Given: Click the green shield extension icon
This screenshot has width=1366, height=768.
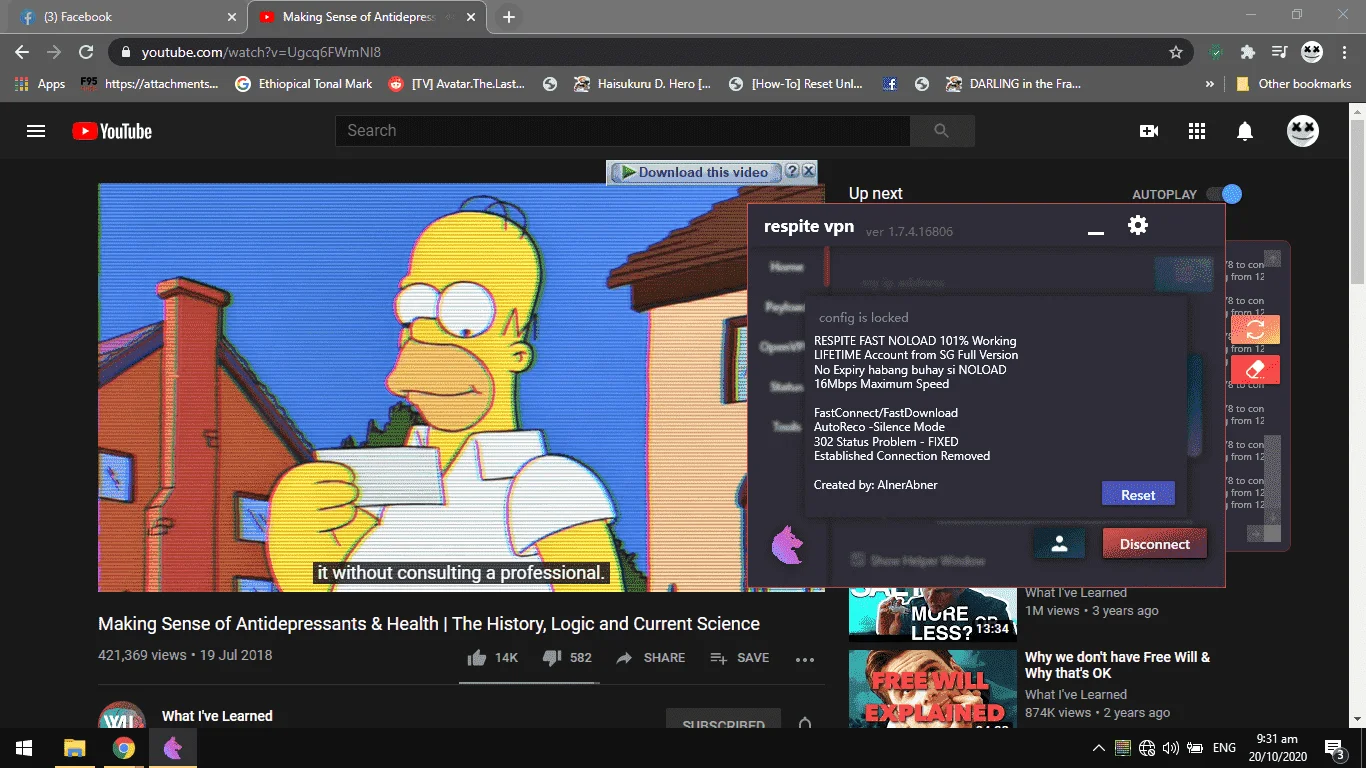Looking at the screenshot, I should pyautogui.click(x=1215, y=52).
